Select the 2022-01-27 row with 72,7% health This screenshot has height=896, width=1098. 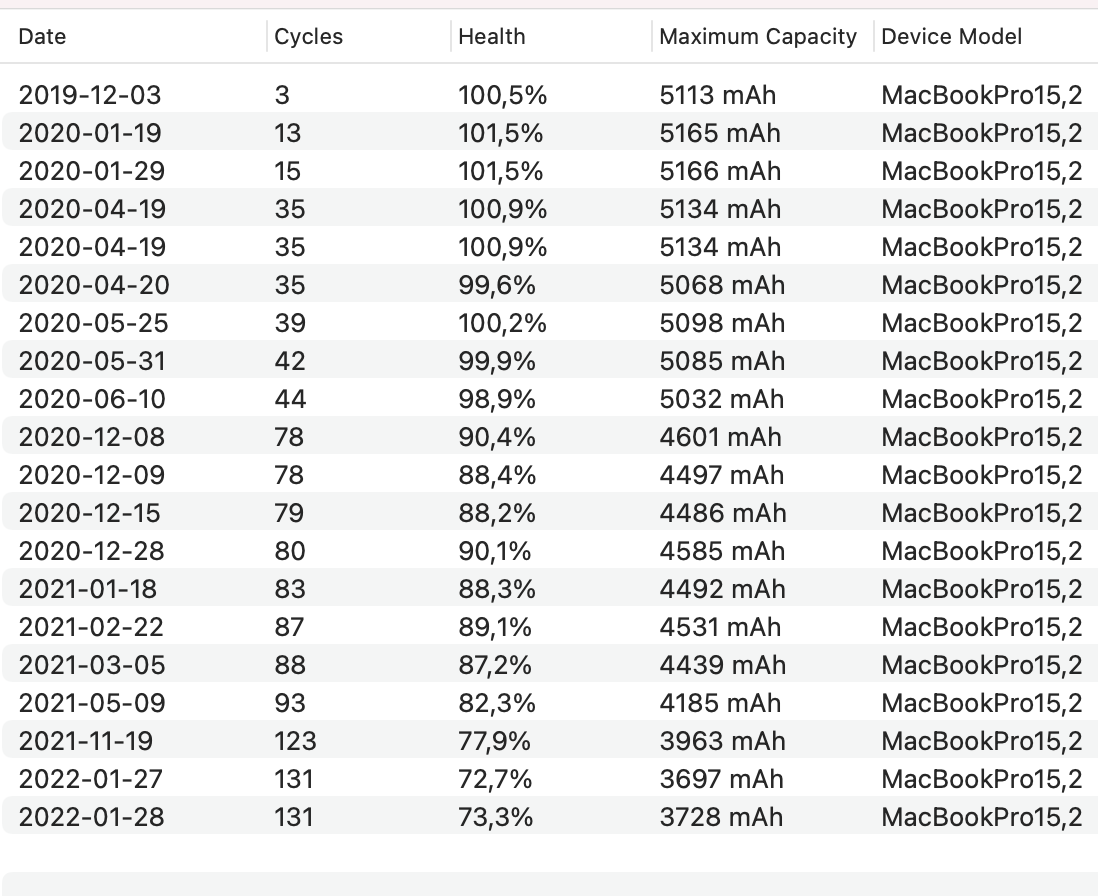(x=550, y=779)
